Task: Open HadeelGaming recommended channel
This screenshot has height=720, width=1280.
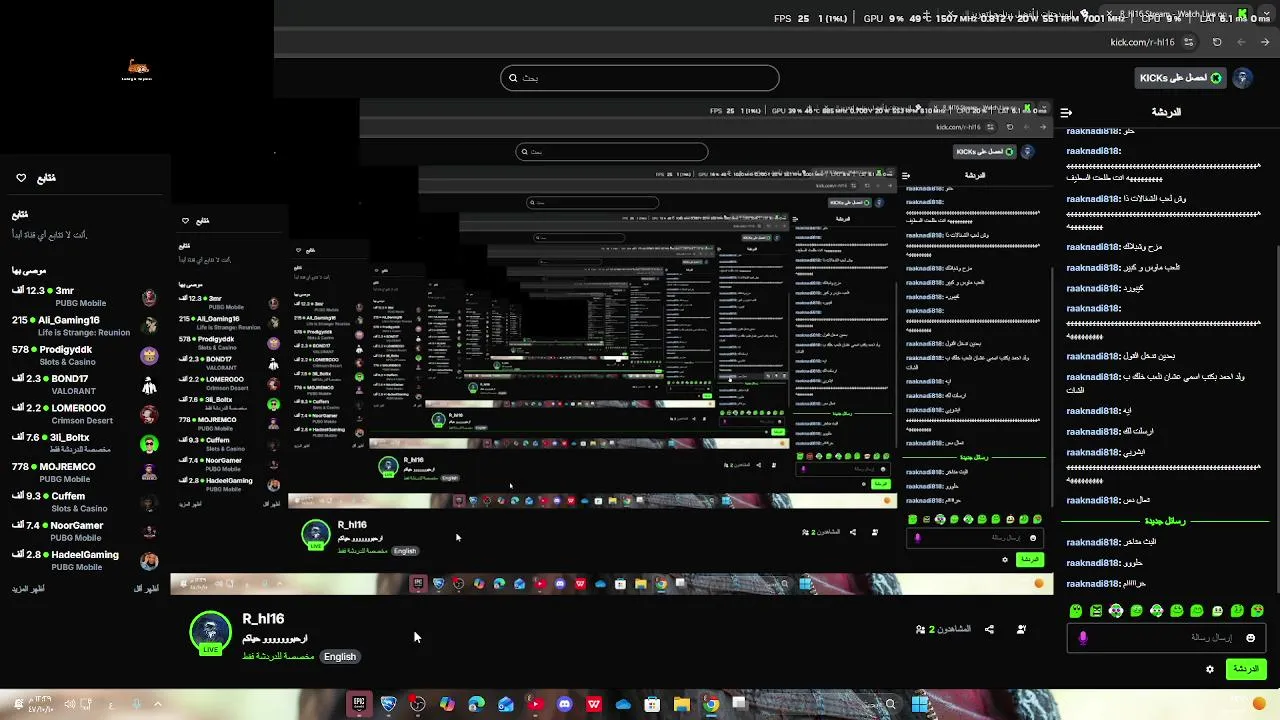Action: 85,560
